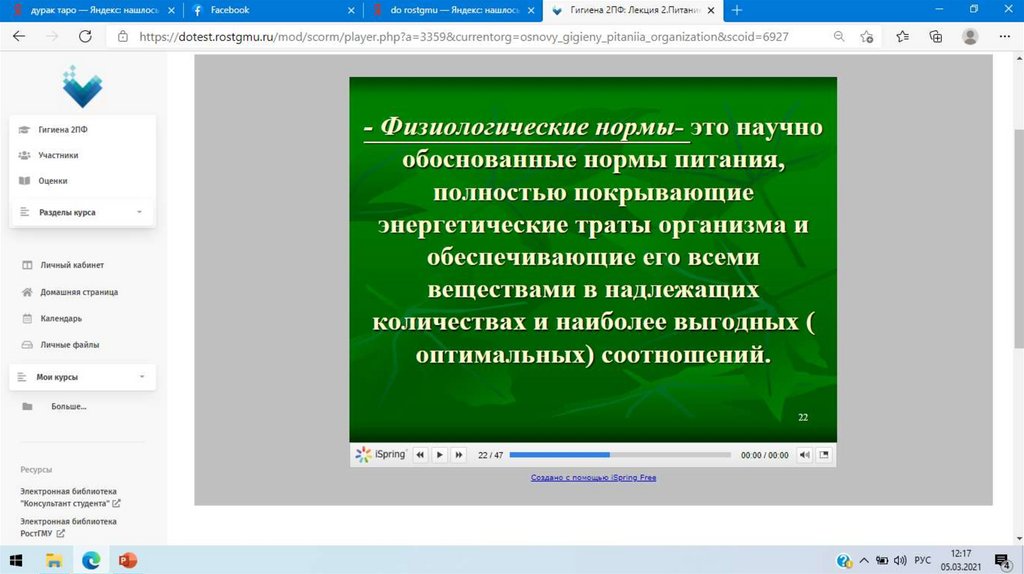Image resolution: width=1024 pixels, height=574 pixels.
Task: Click the address bar URL
Action: [x=464, y=37]
